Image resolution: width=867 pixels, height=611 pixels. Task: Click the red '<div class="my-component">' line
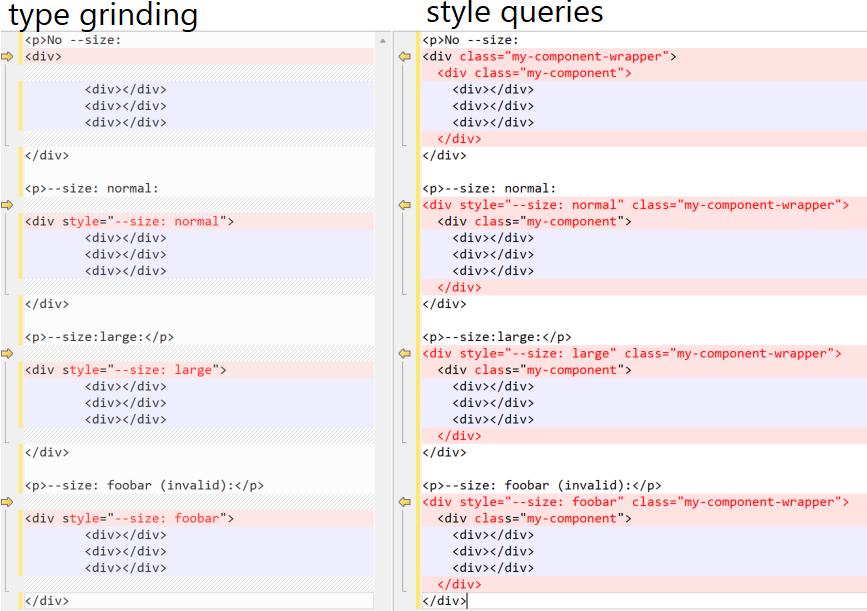point(534,73)
